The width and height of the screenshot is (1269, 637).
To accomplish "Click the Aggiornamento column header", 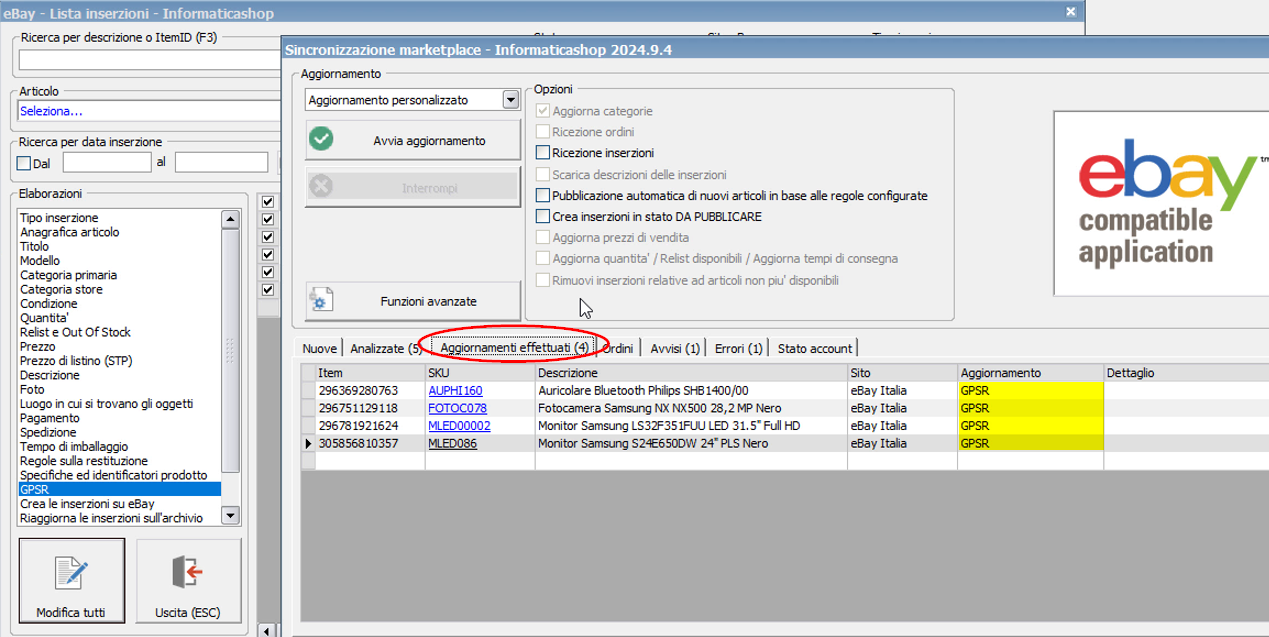I will coord(1031,373).
